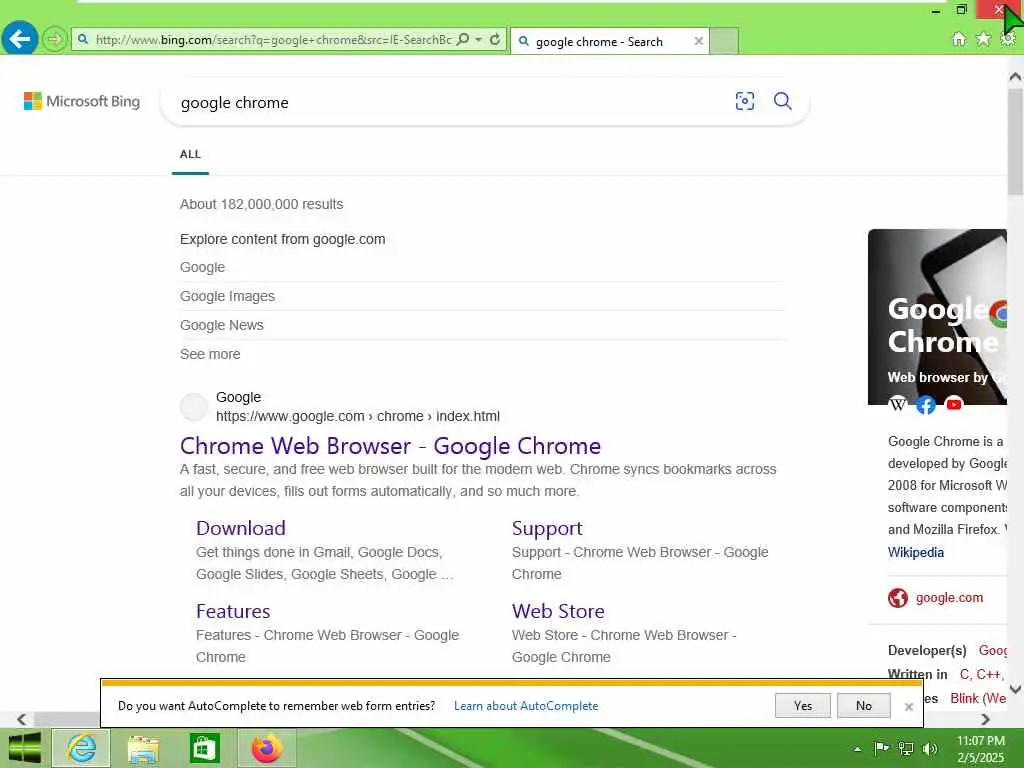Open the address bar dropdown arrow
The image size is (1024, 768).
pos(479,40)
